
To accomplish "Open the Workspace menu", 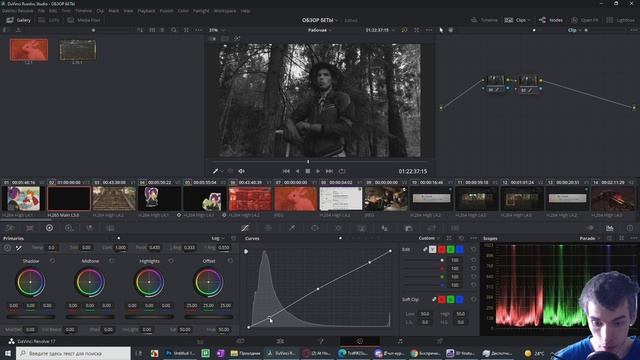I will pos(225,11).
